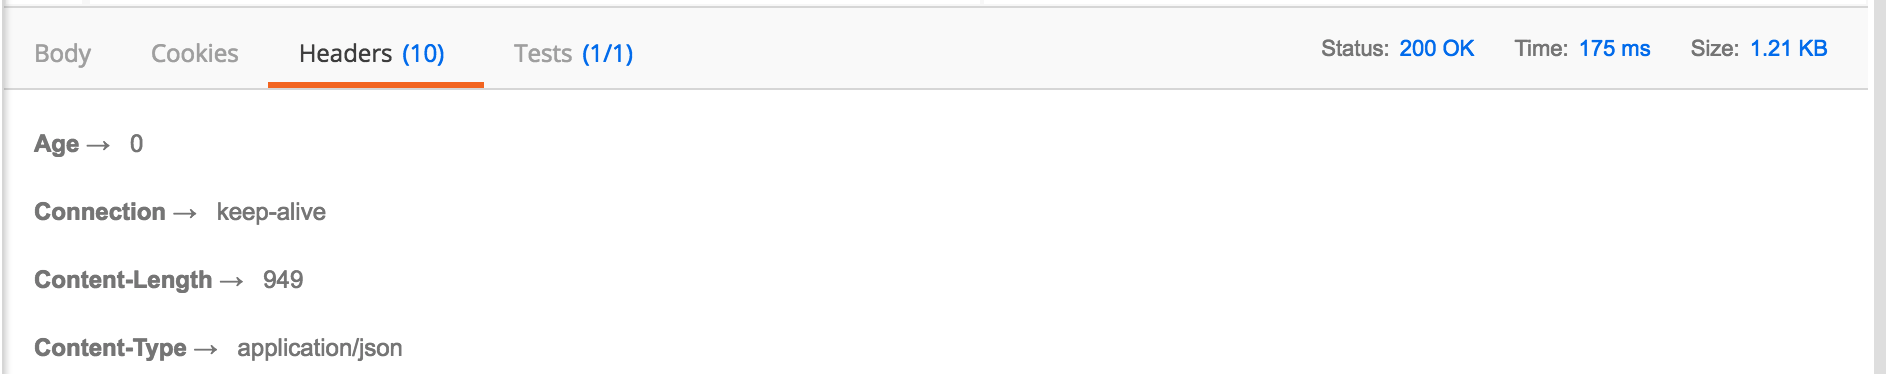Click the Content-Type header name
The image size is (1886, 374).
pyautogui.click(x=110, y=348)
